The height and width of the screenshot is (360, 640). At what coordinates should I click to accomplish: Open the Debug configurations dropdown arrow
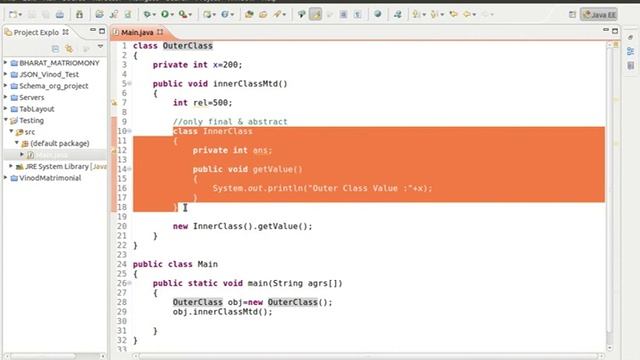pos(154,15)
